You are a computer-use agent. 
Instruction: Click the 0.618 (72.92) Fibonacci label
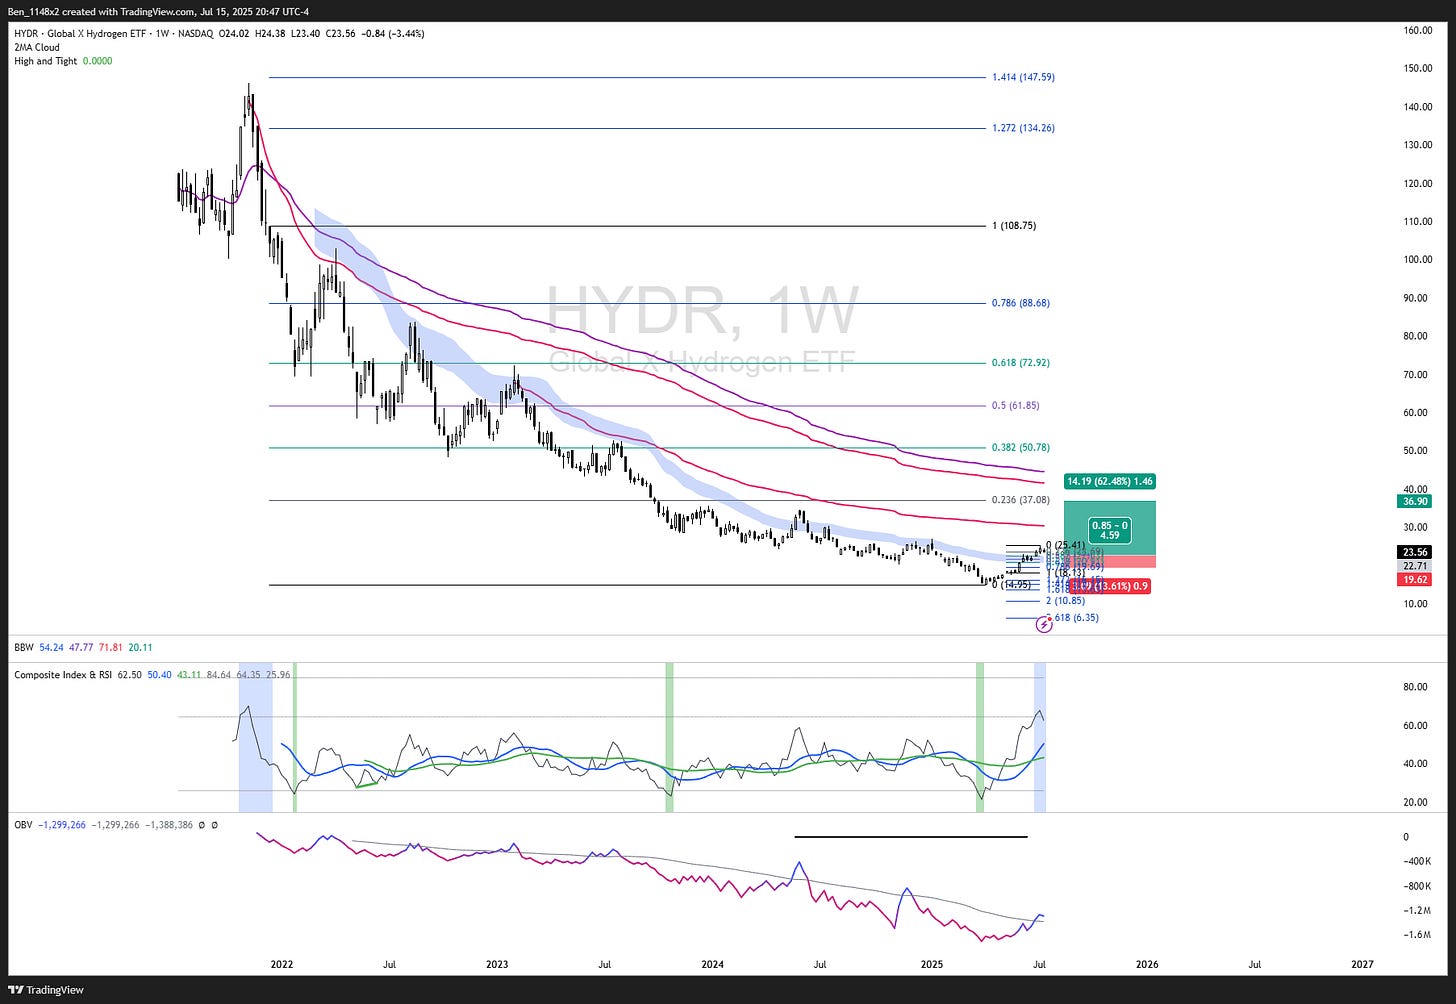pyautogui.click(x=1021, y=363)
